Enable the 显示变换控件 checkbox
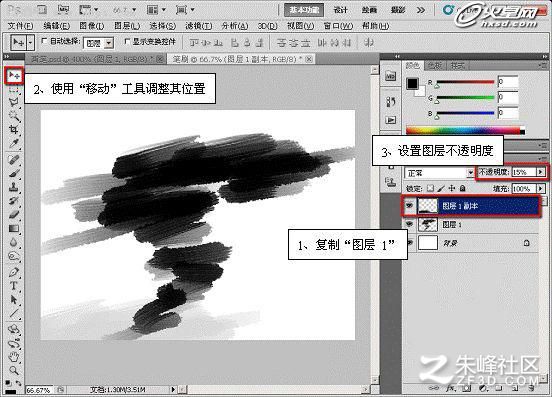The height and width of the screenshot is (397, 552). [127, 41]
